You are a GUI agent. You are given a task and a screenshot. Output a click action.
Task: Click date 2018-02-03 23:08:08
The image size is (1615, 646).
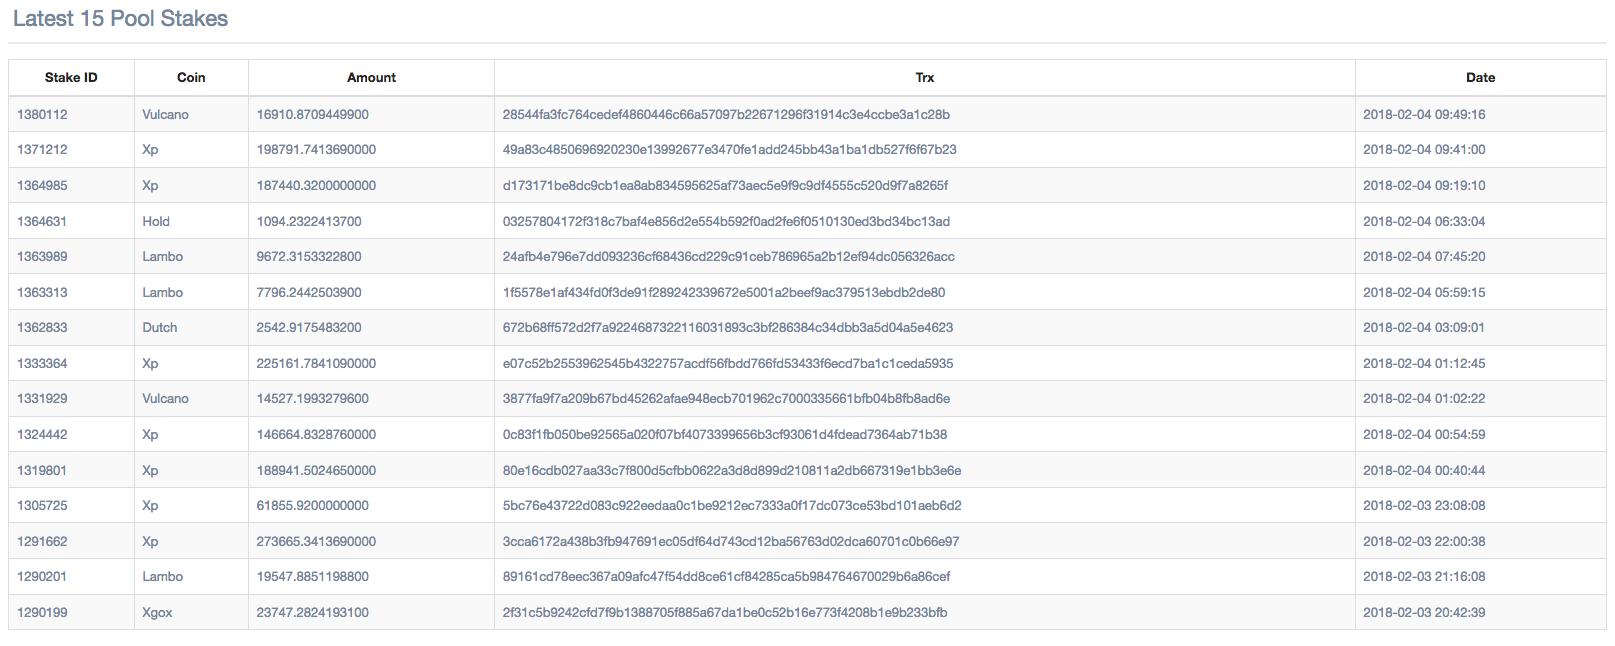click(1424, 506)
